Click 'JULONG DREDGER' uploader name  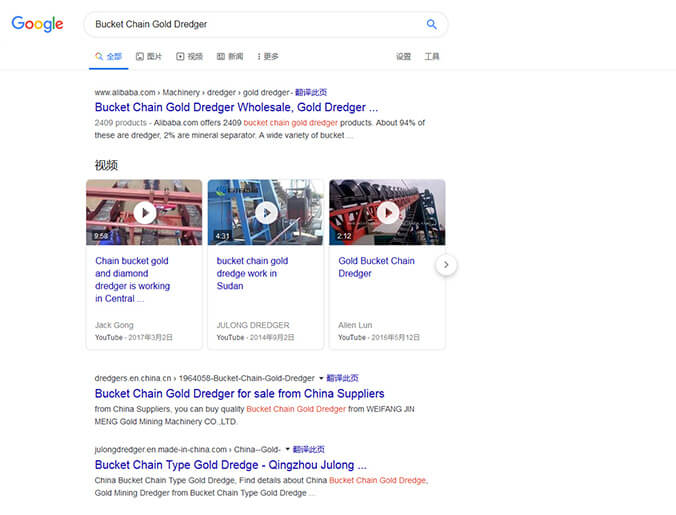(x=253, y=325)
